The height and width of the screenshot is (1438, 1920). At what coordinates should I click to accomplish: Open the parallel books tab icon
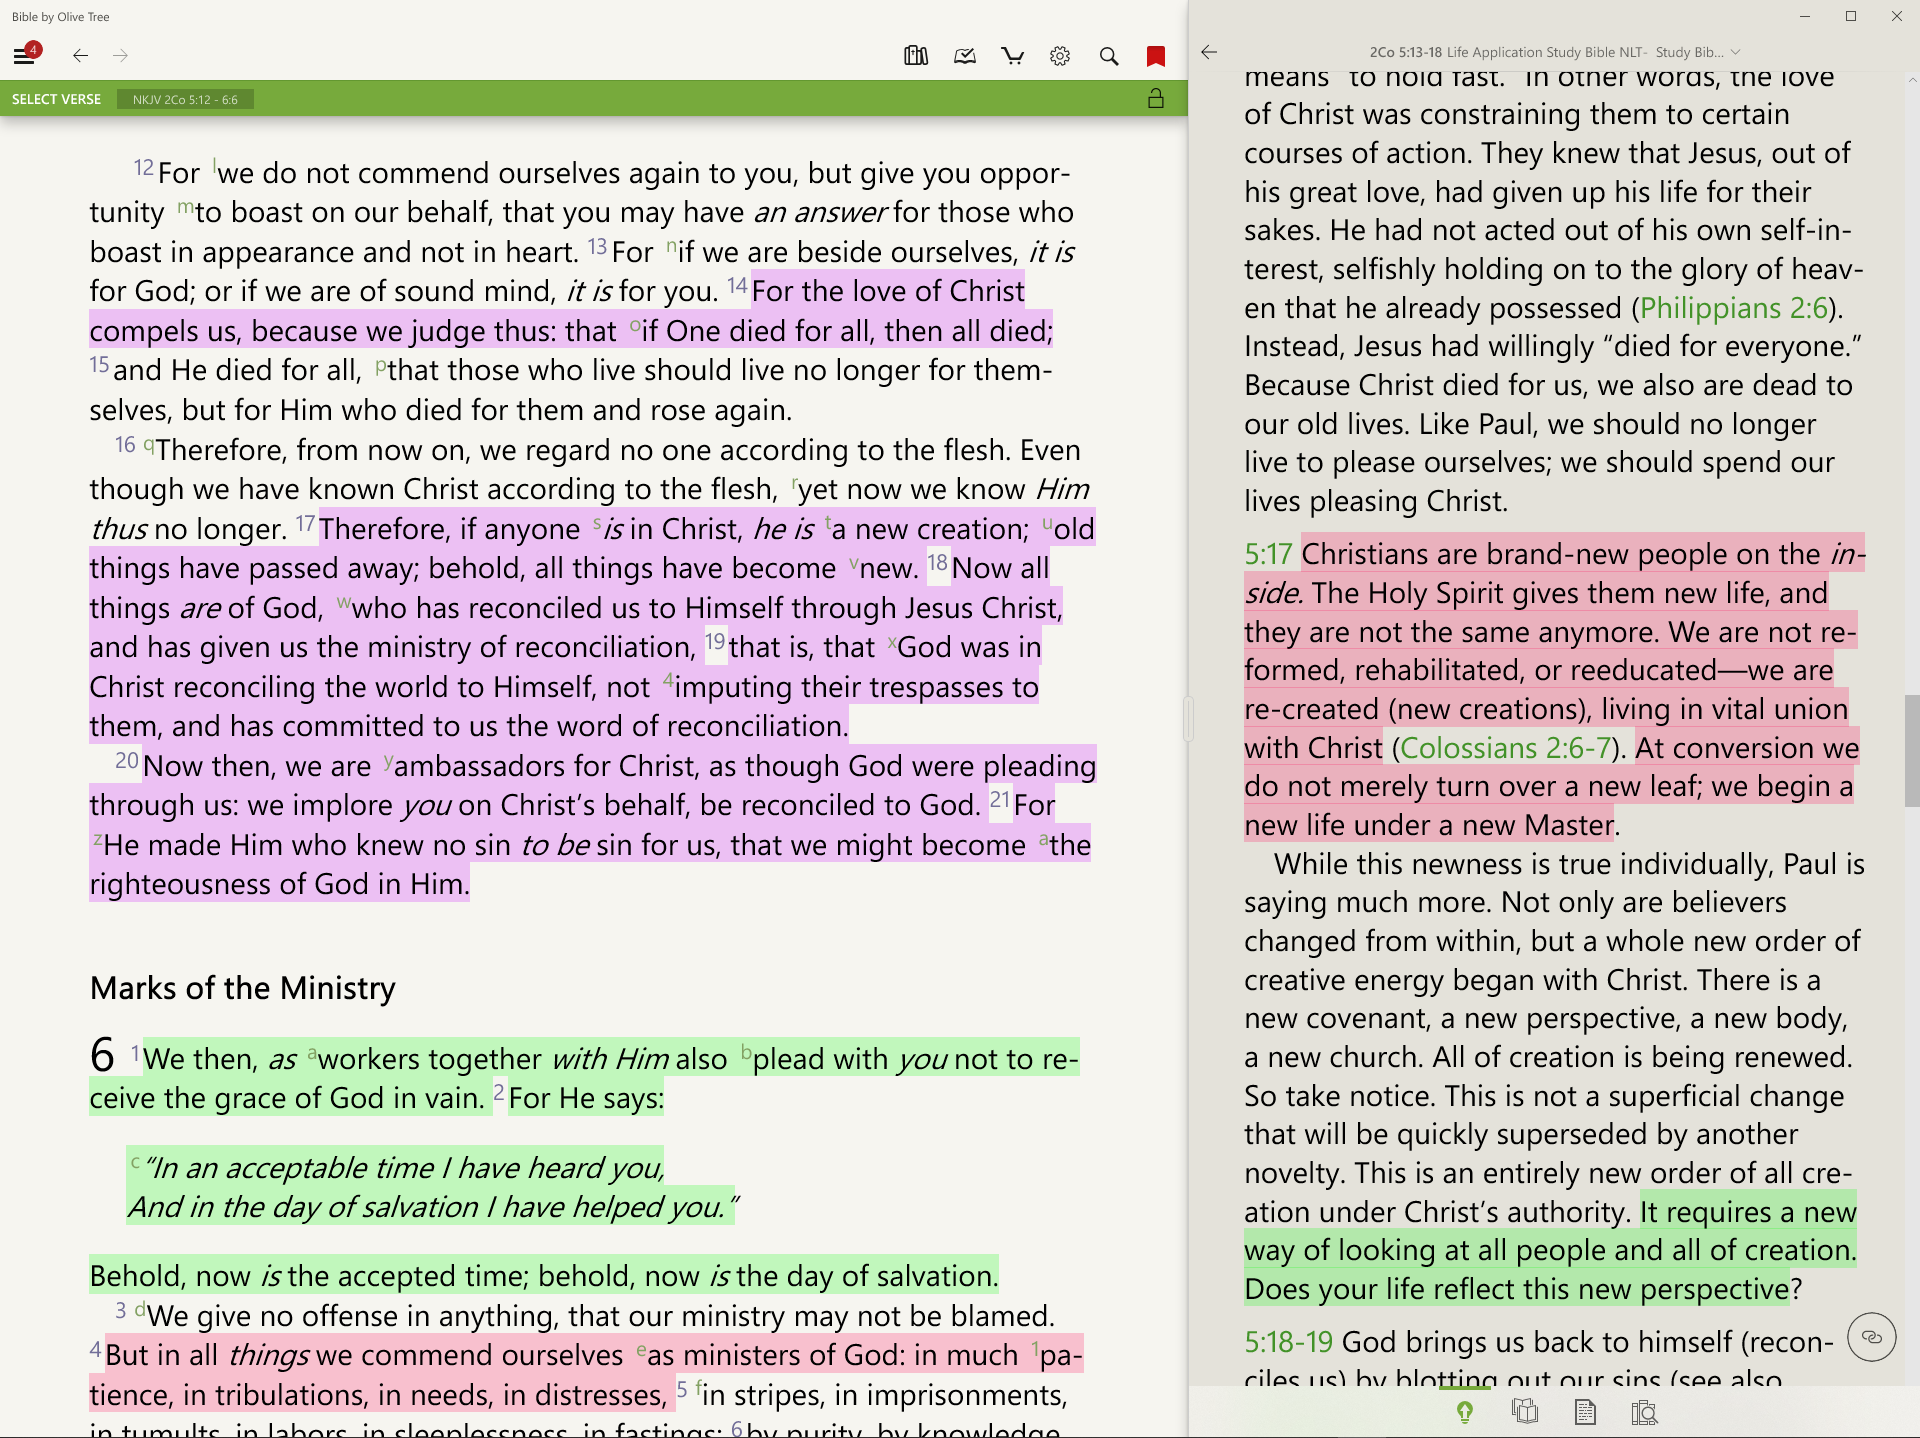1525,1412
